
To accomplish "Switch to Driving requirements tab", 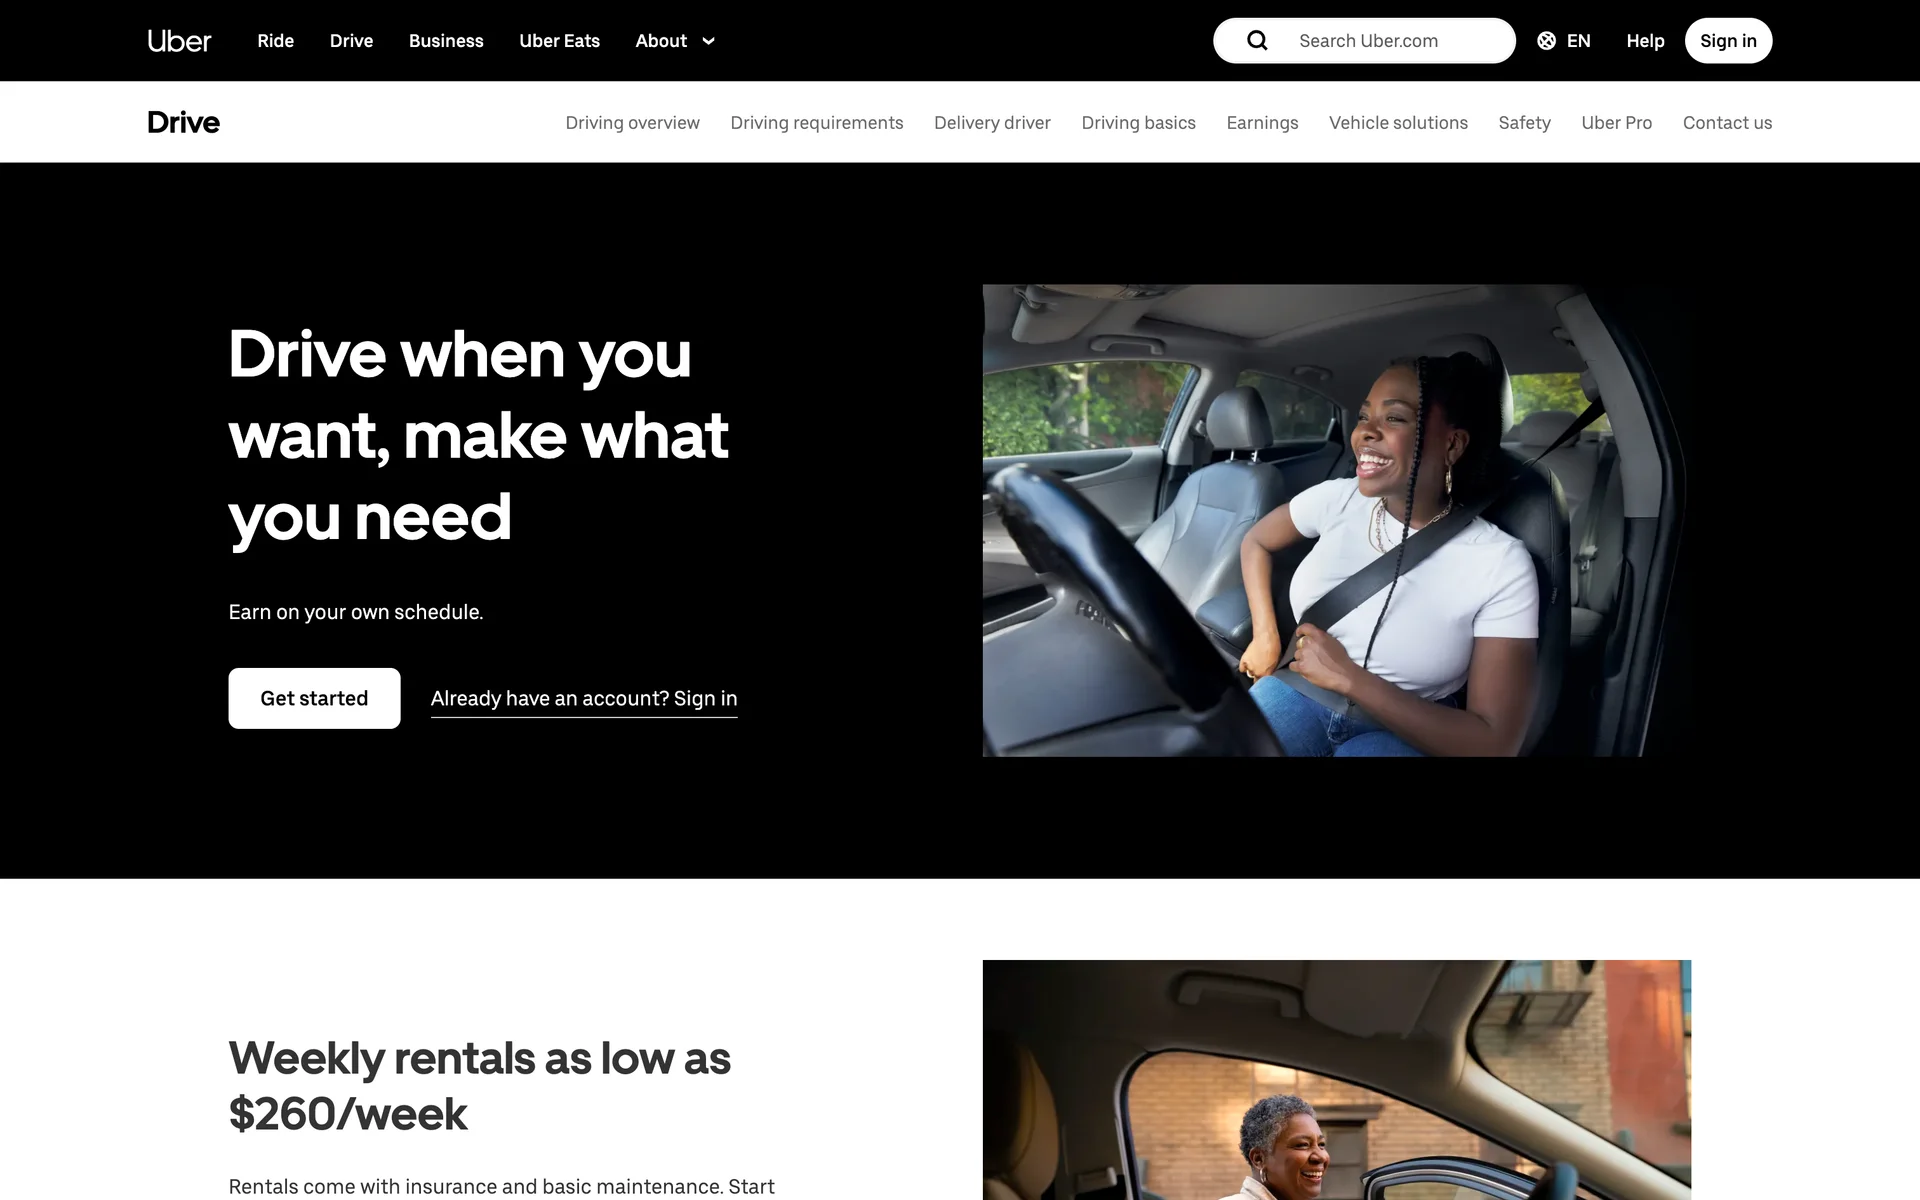I will point(816,123).
